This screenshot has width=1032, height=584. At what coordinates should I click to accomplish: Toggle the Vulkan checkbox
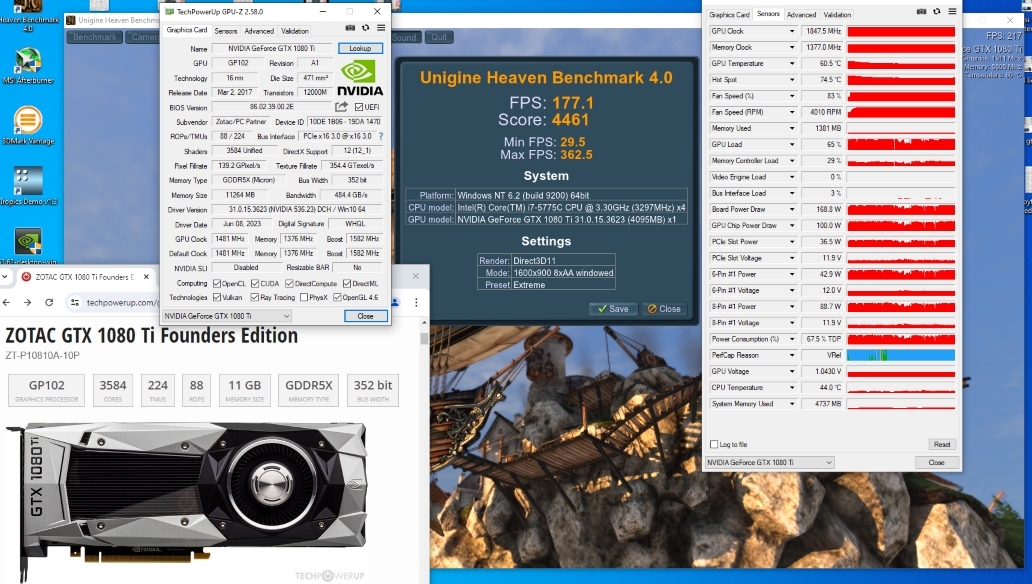click(217, 298)
